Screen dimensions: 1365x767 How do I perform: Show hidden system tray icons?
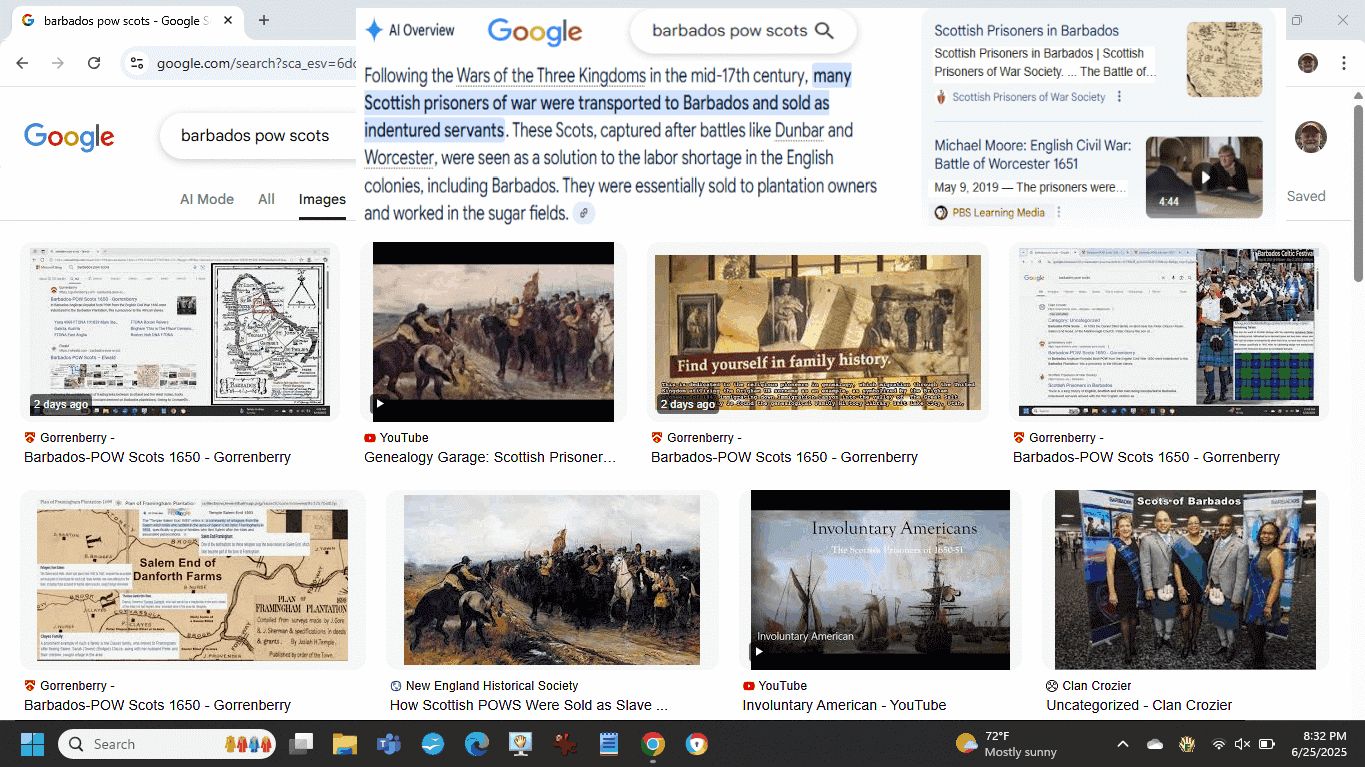1122,744
